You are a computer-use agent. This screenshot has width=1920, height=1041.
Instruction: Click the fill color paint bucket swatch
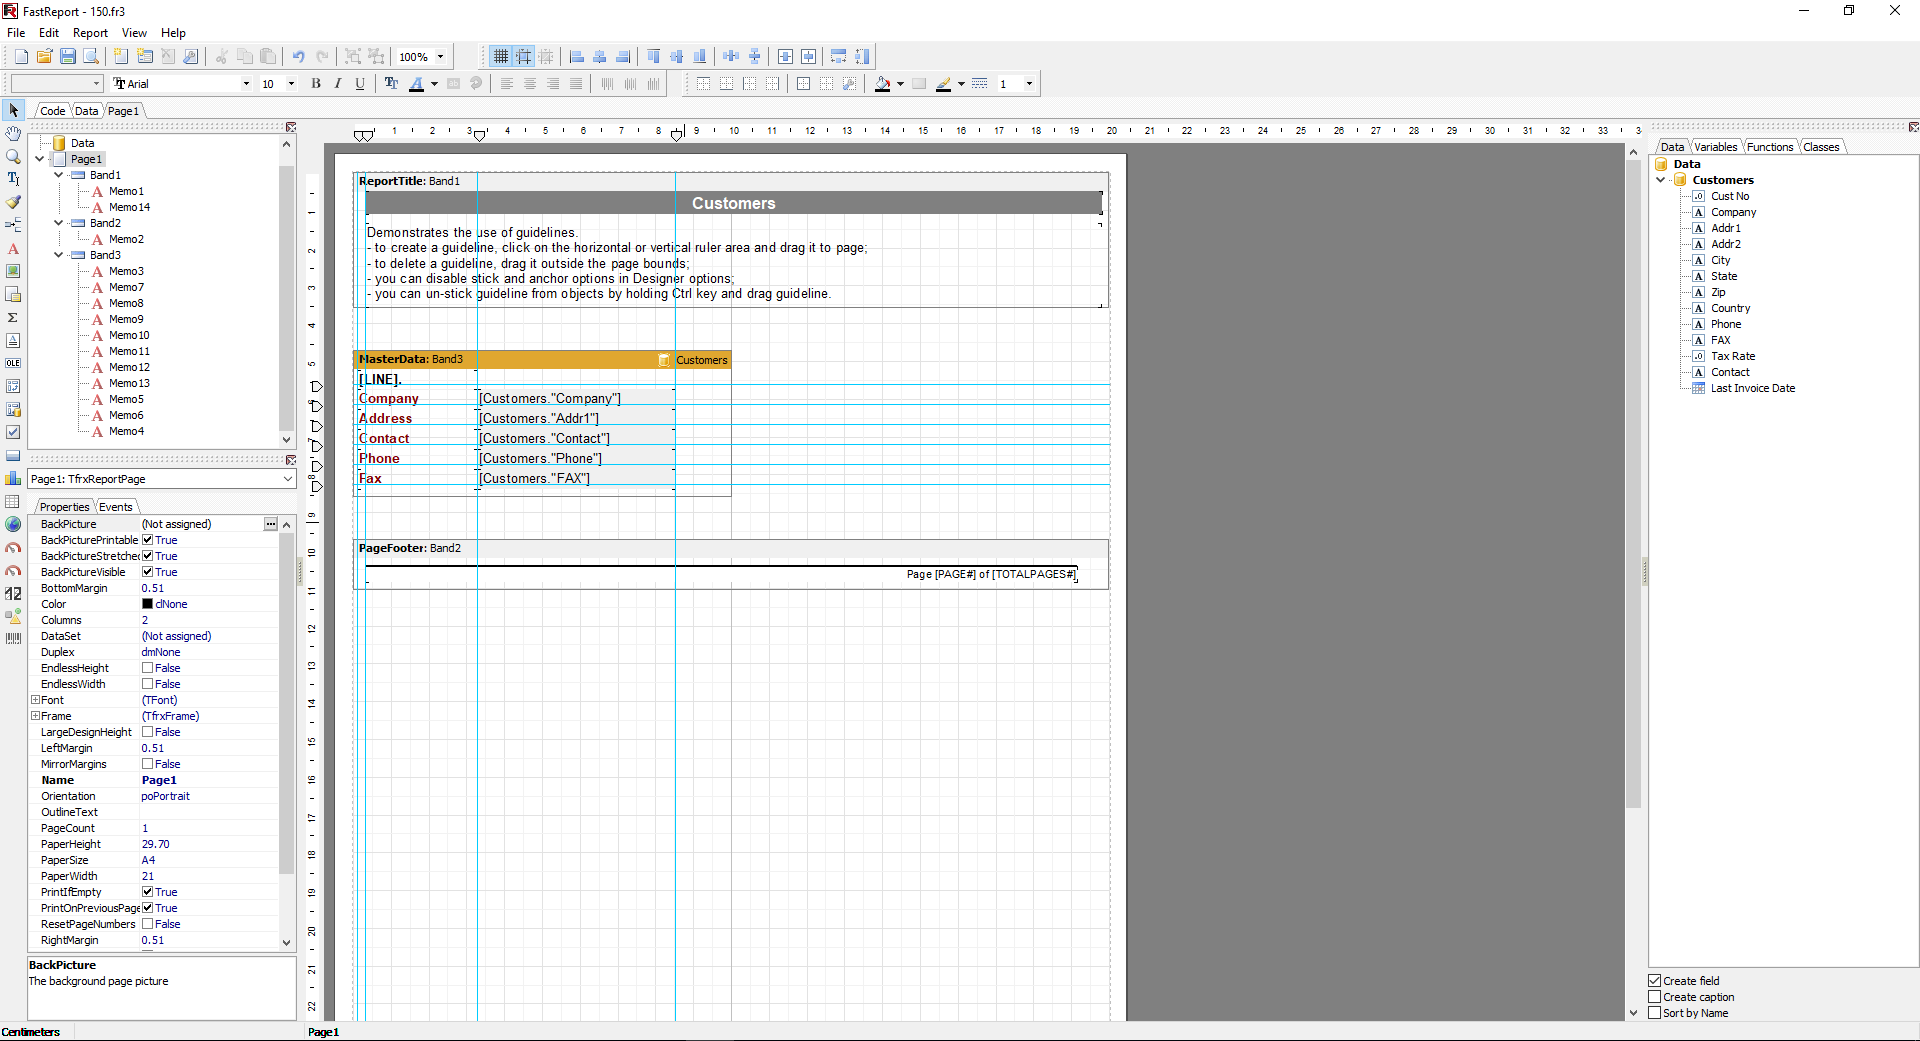click(882, 84)
